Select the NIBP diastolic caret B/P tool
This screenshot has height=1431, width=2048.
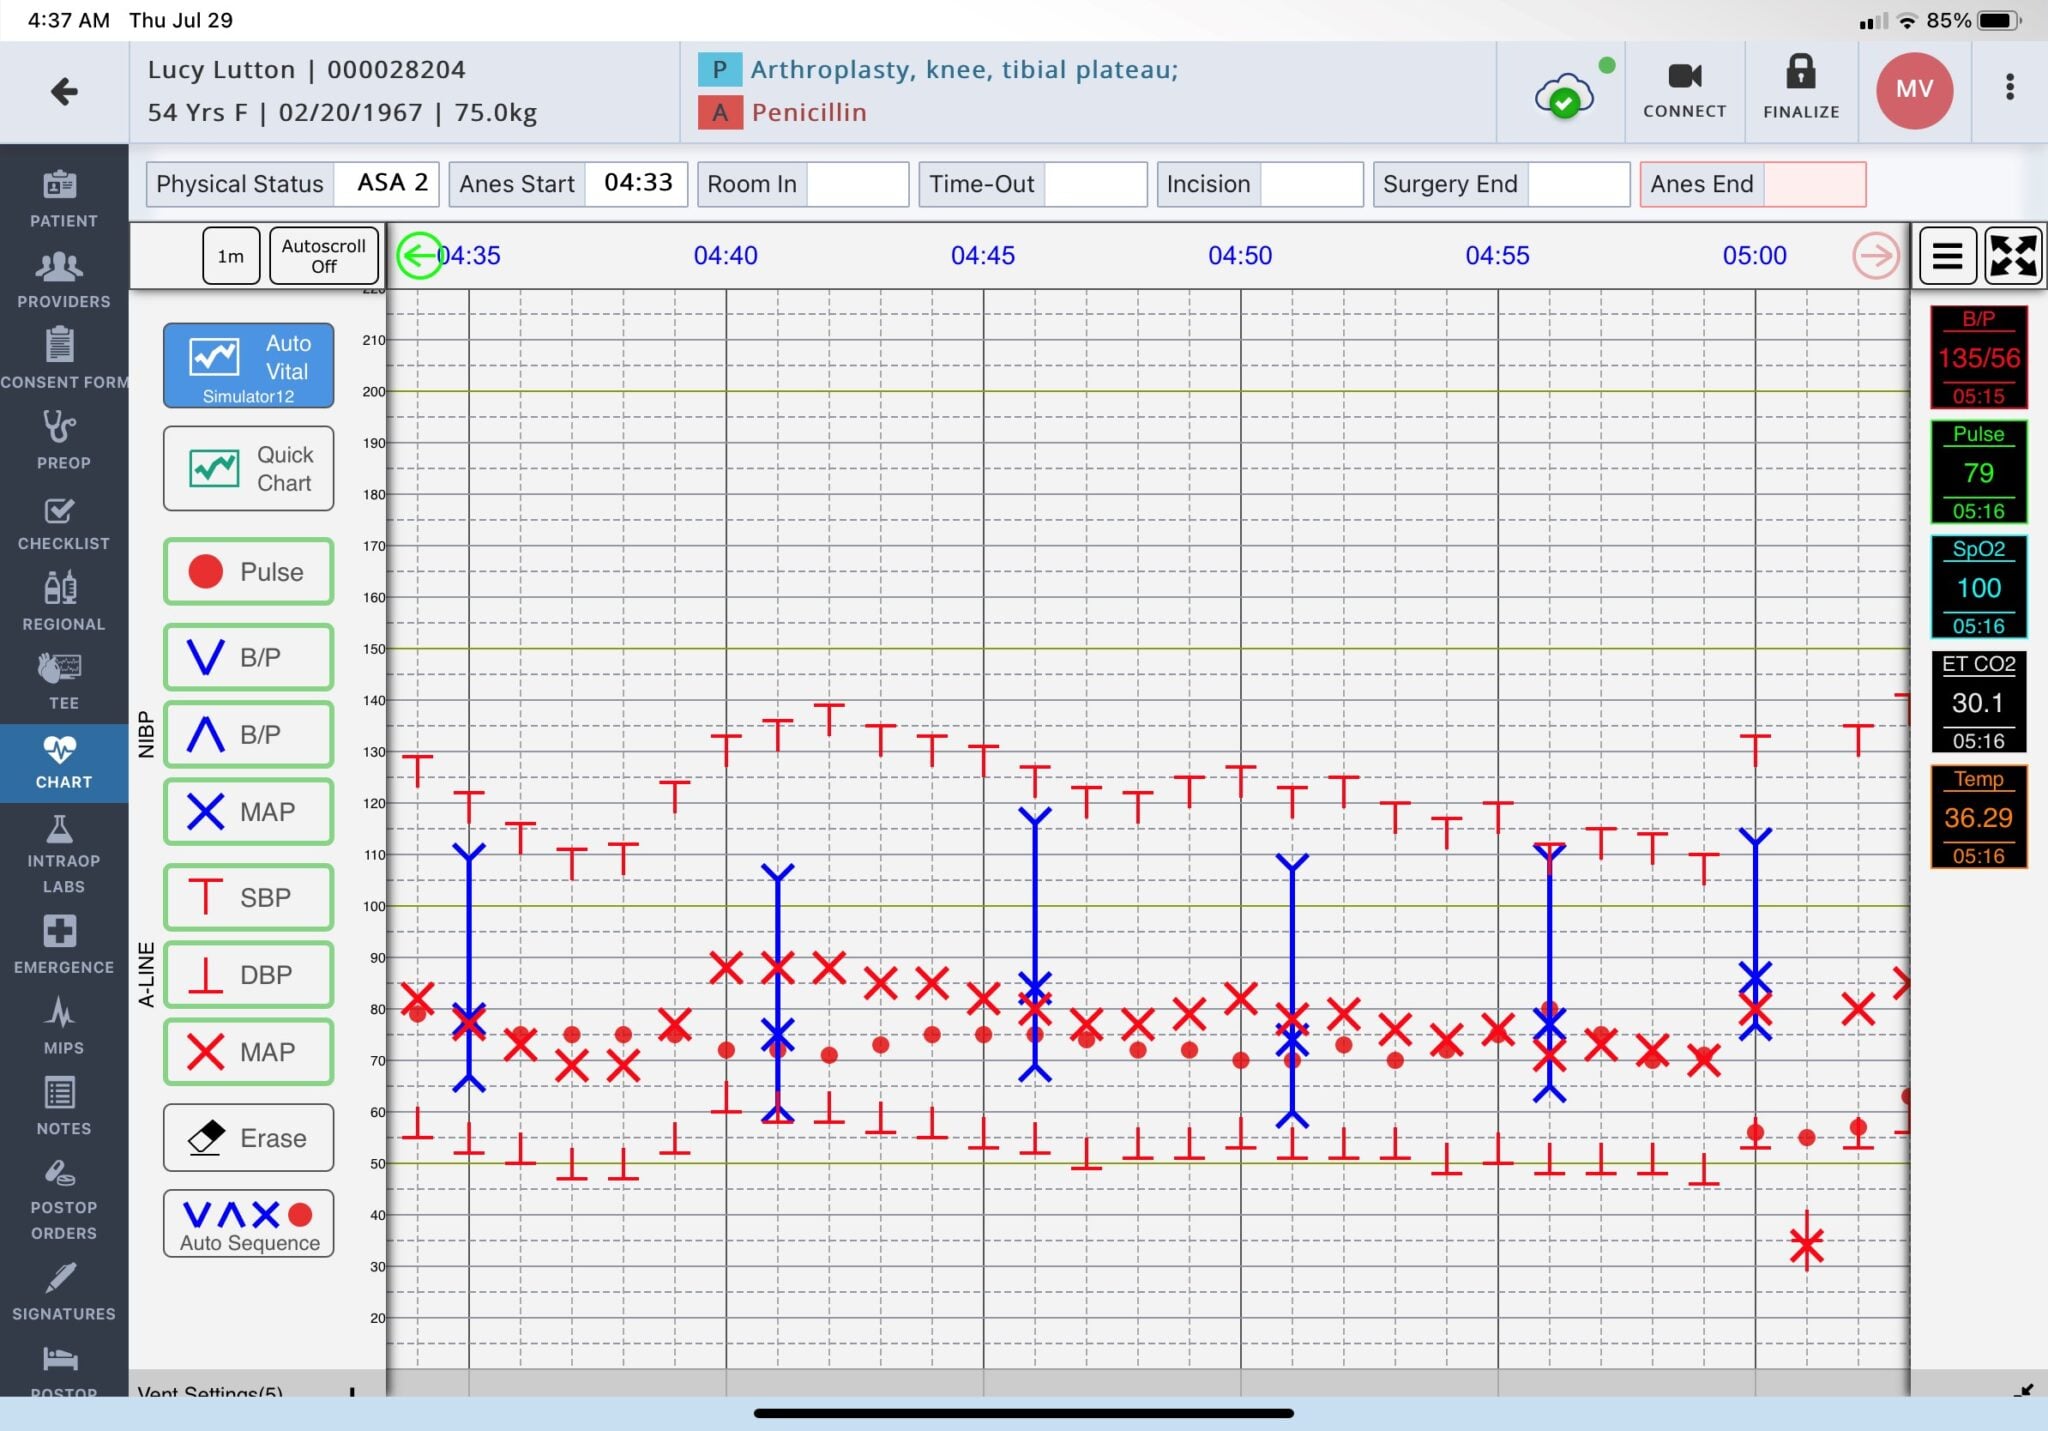pos(248,734)
